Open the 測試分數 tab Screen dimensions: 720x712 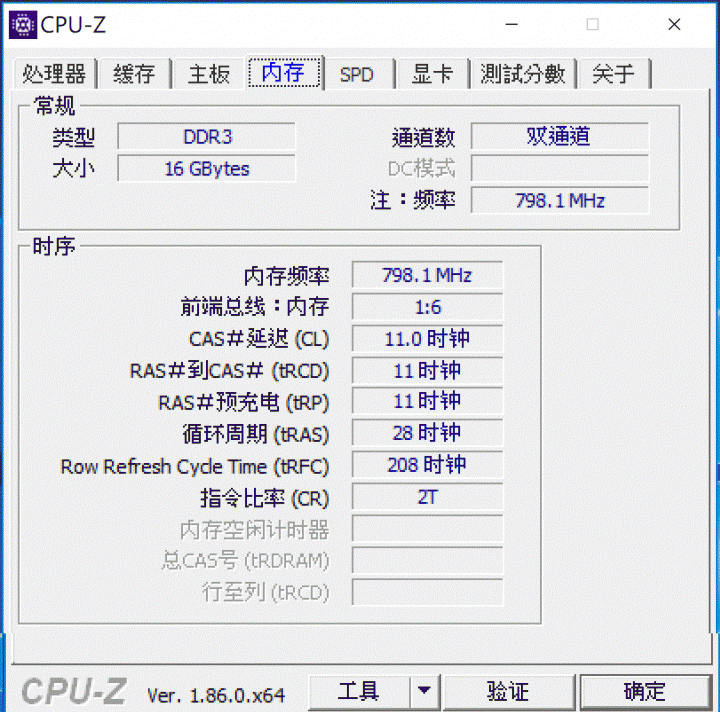click(x=523, y=73)
